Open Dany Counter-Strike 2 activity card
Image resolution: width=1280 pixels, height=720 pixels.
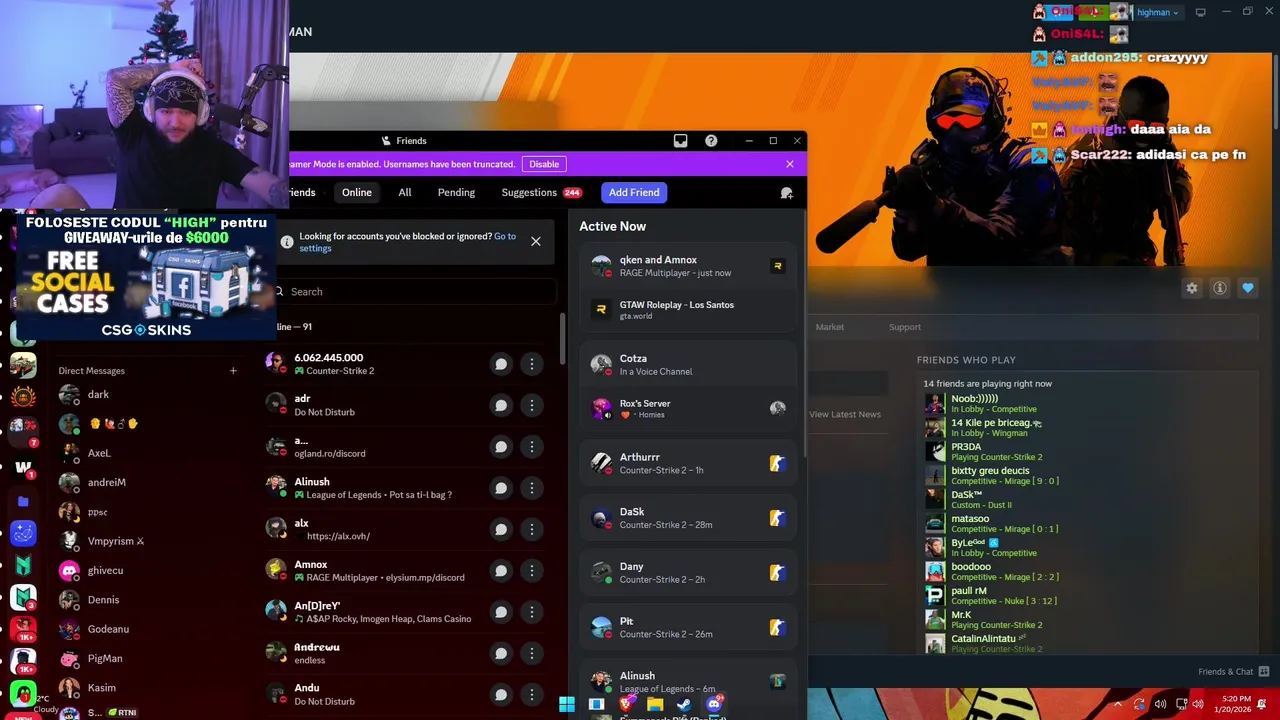(x=688, y=573)
